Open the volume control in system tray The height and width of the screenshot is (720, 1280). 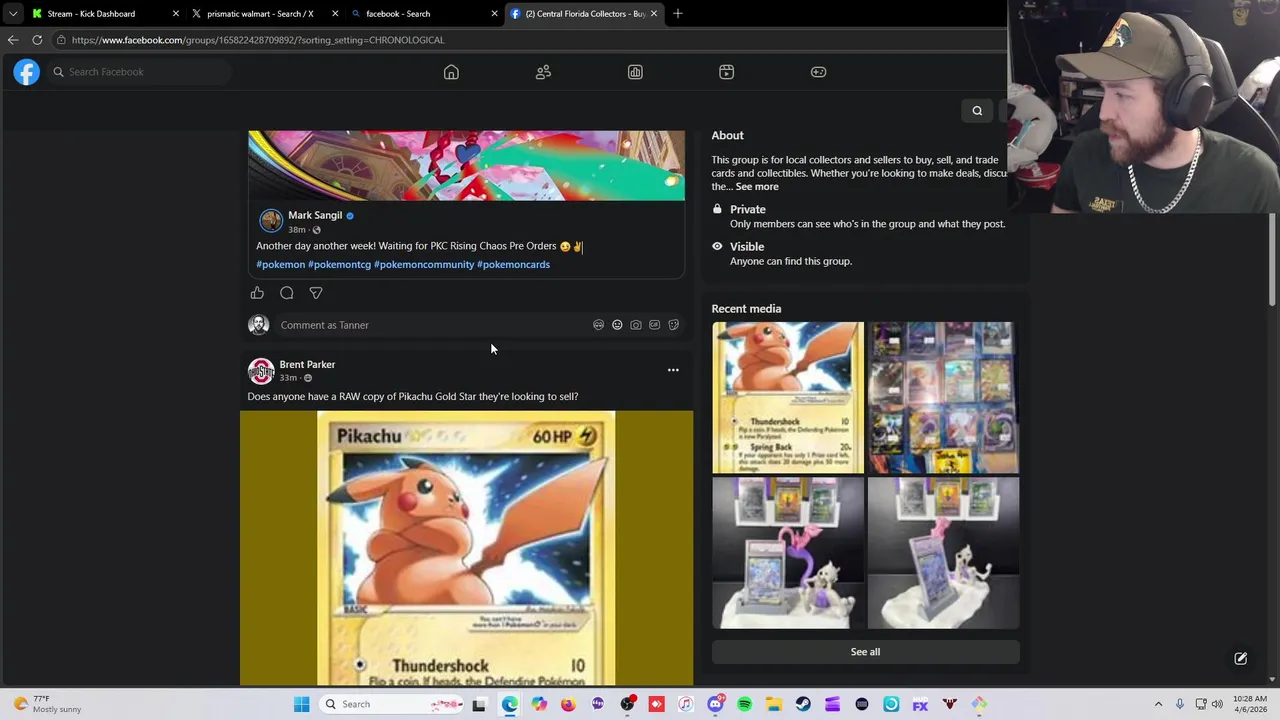[1217, 704]
